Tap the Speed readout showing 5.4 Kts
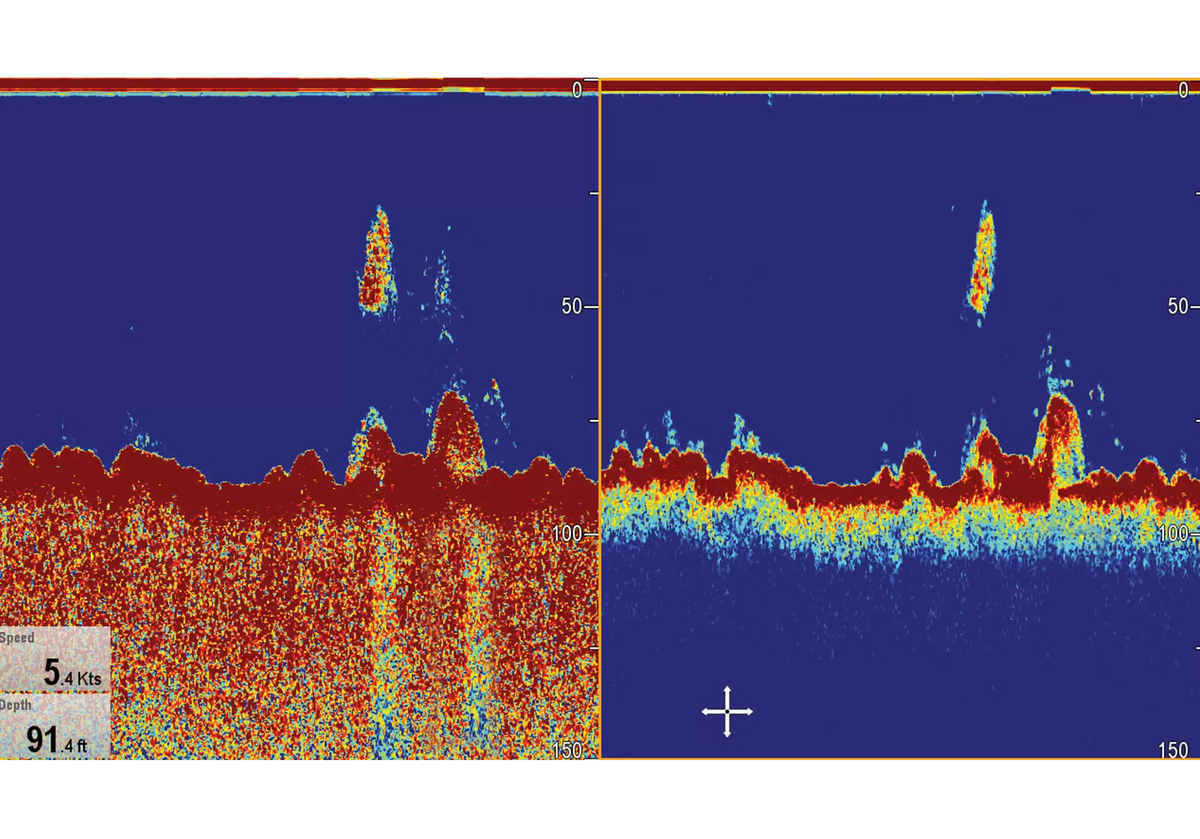The image size is (1200, 839). 55,659
